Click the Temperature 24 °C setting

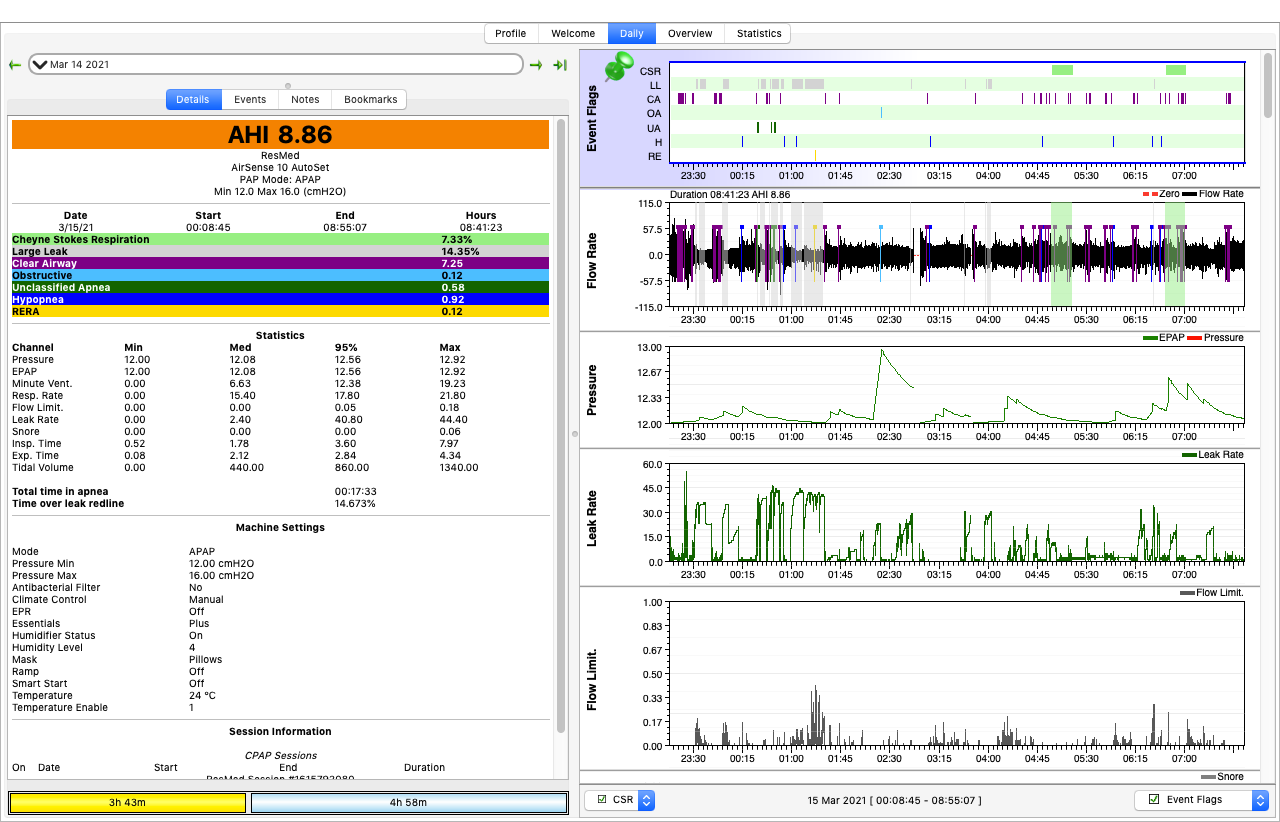(113, 695)
